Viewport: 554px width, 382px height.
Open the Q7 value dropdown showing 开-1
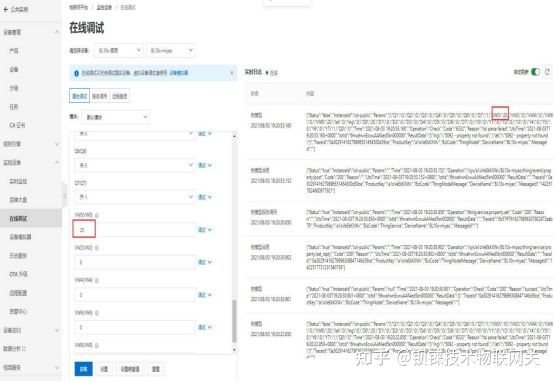(x=135, y=197)
